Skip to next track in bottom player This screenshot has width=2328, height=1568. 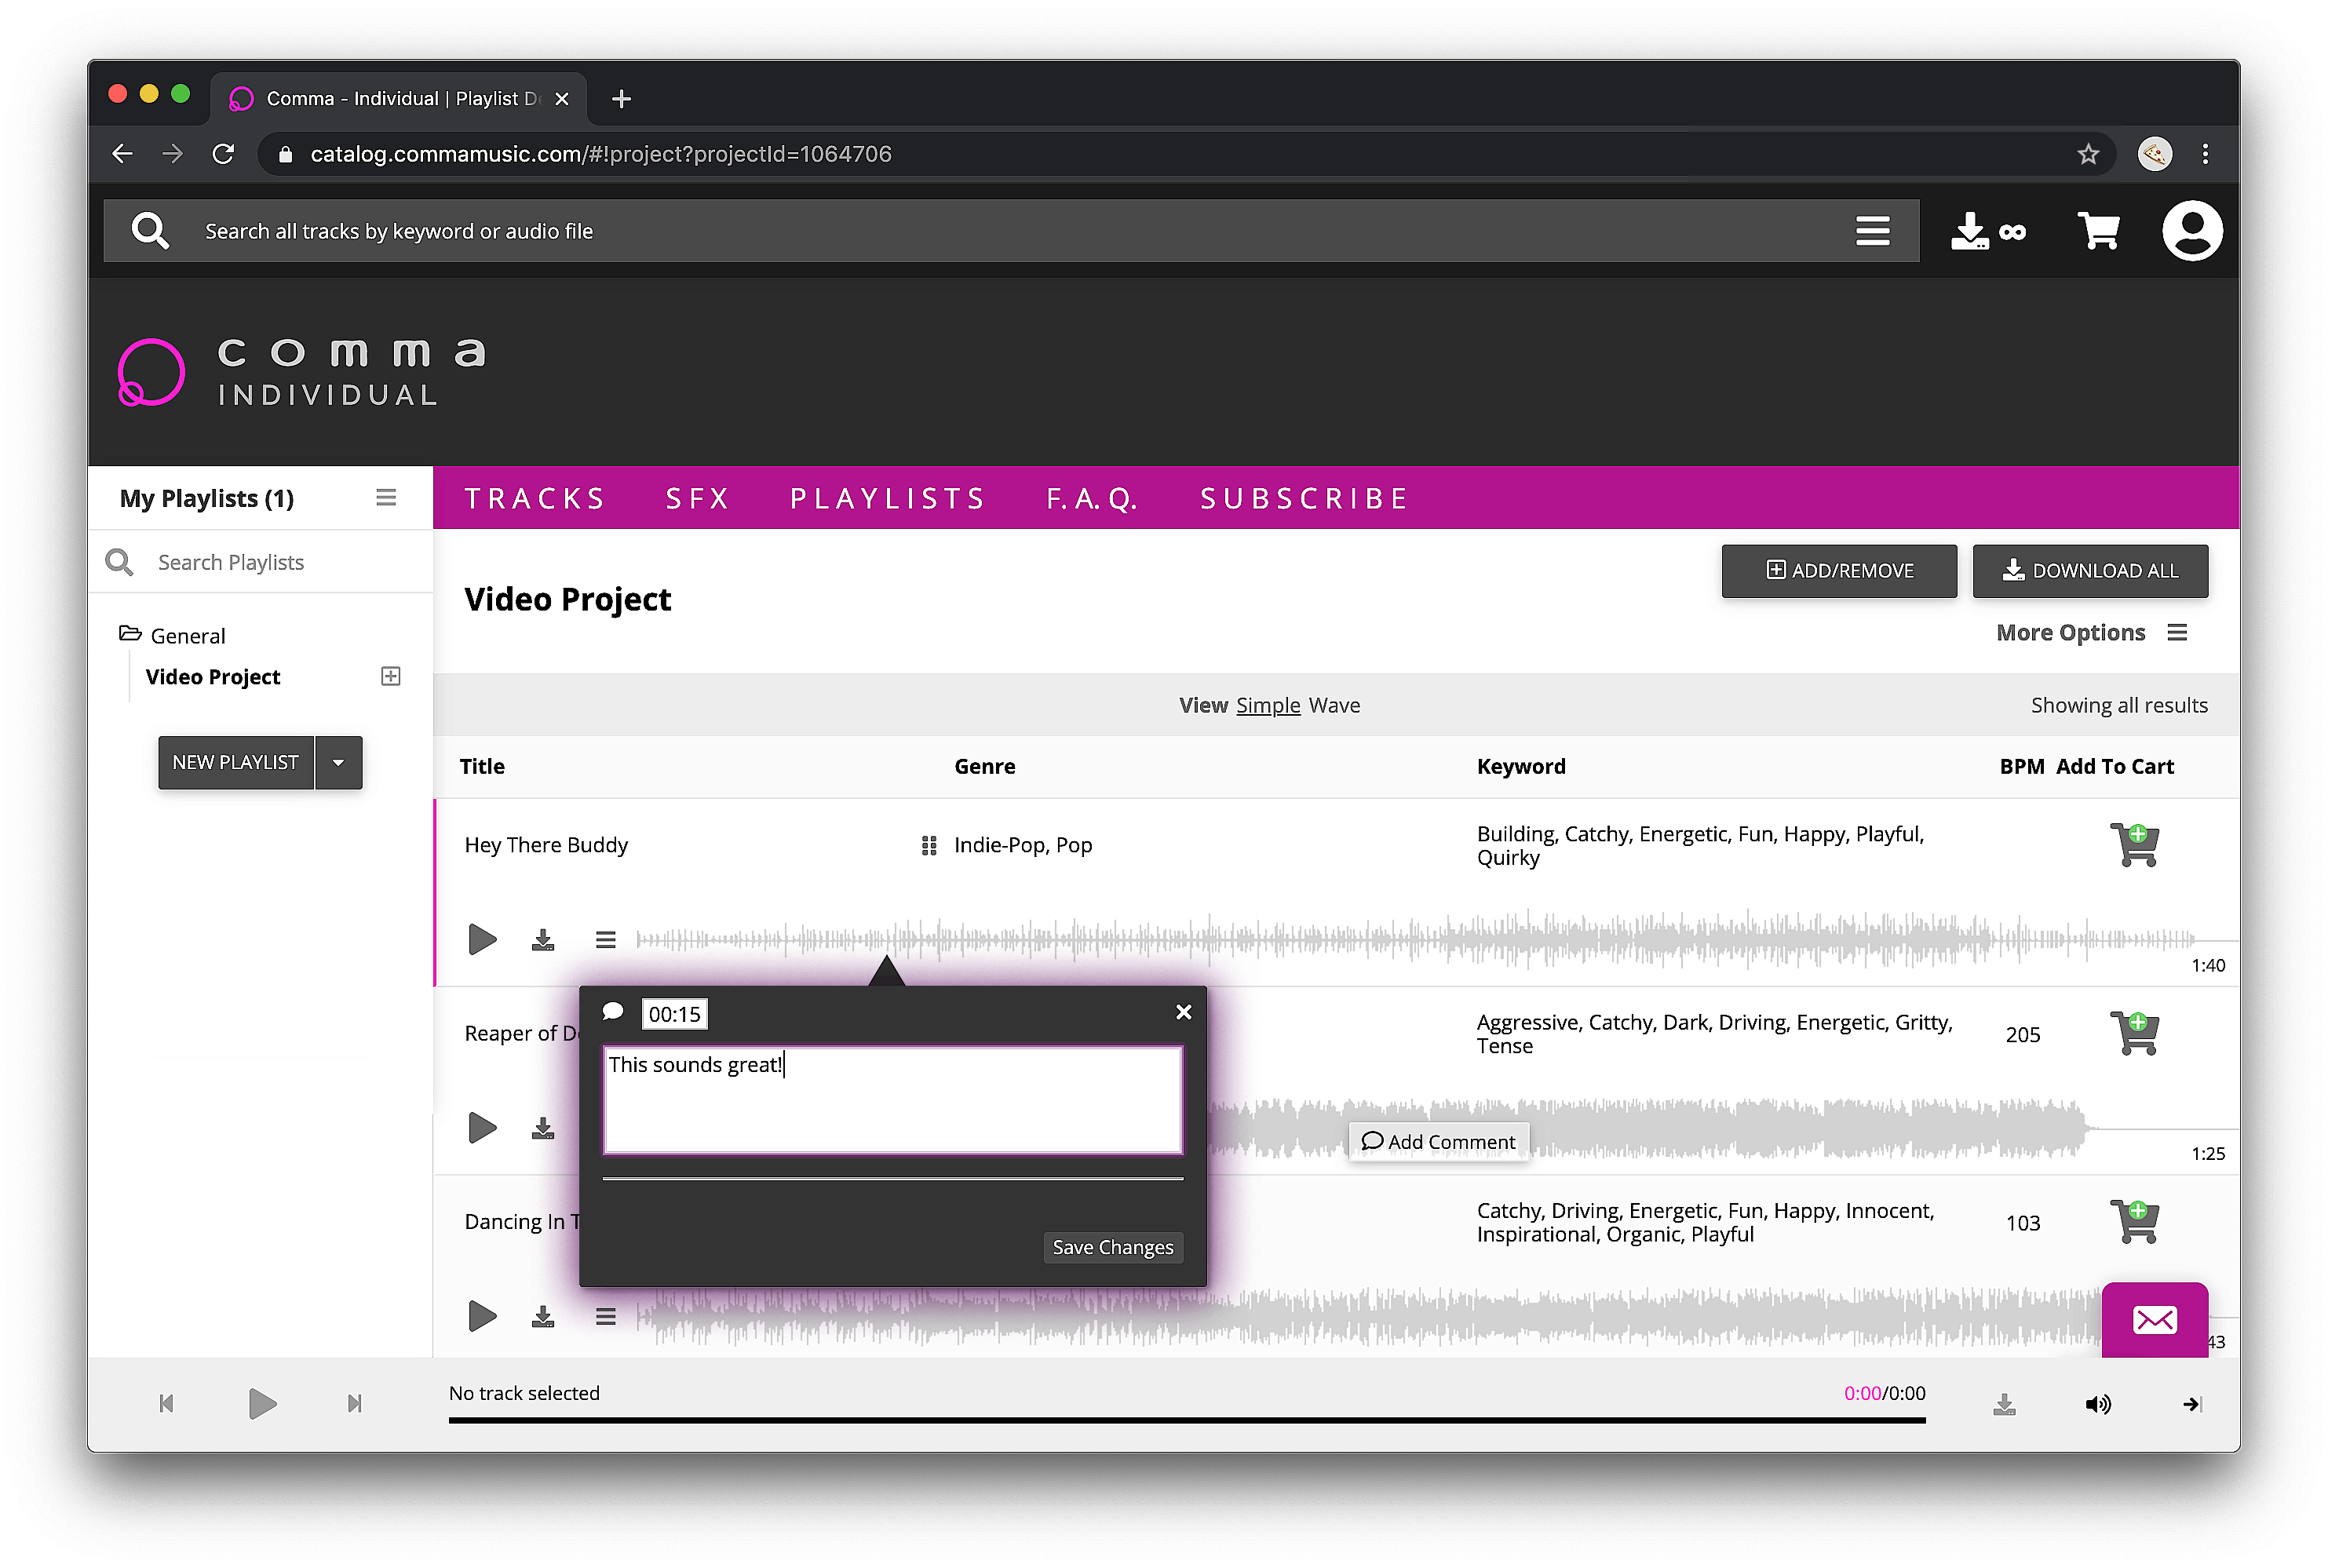pyautogui.click(x=354, y=1403)
